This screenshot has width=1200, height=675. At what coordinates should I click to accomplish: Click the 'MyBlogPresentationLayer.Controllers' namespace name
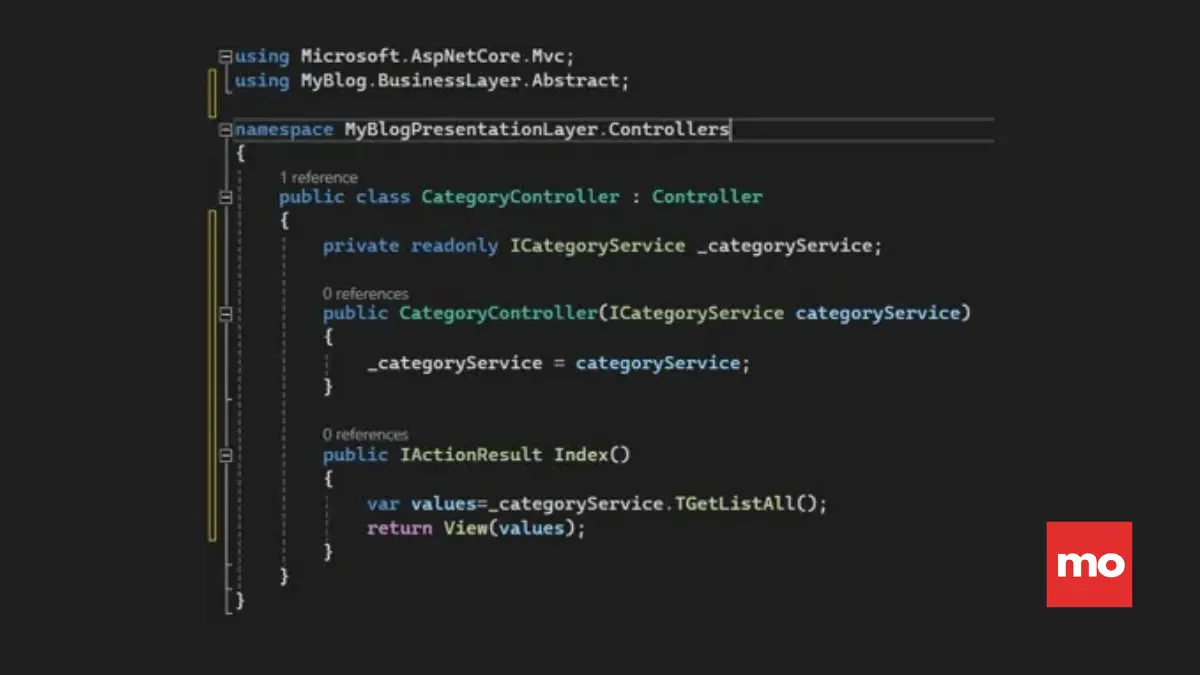pyautogui.click(x=537, y=129)
